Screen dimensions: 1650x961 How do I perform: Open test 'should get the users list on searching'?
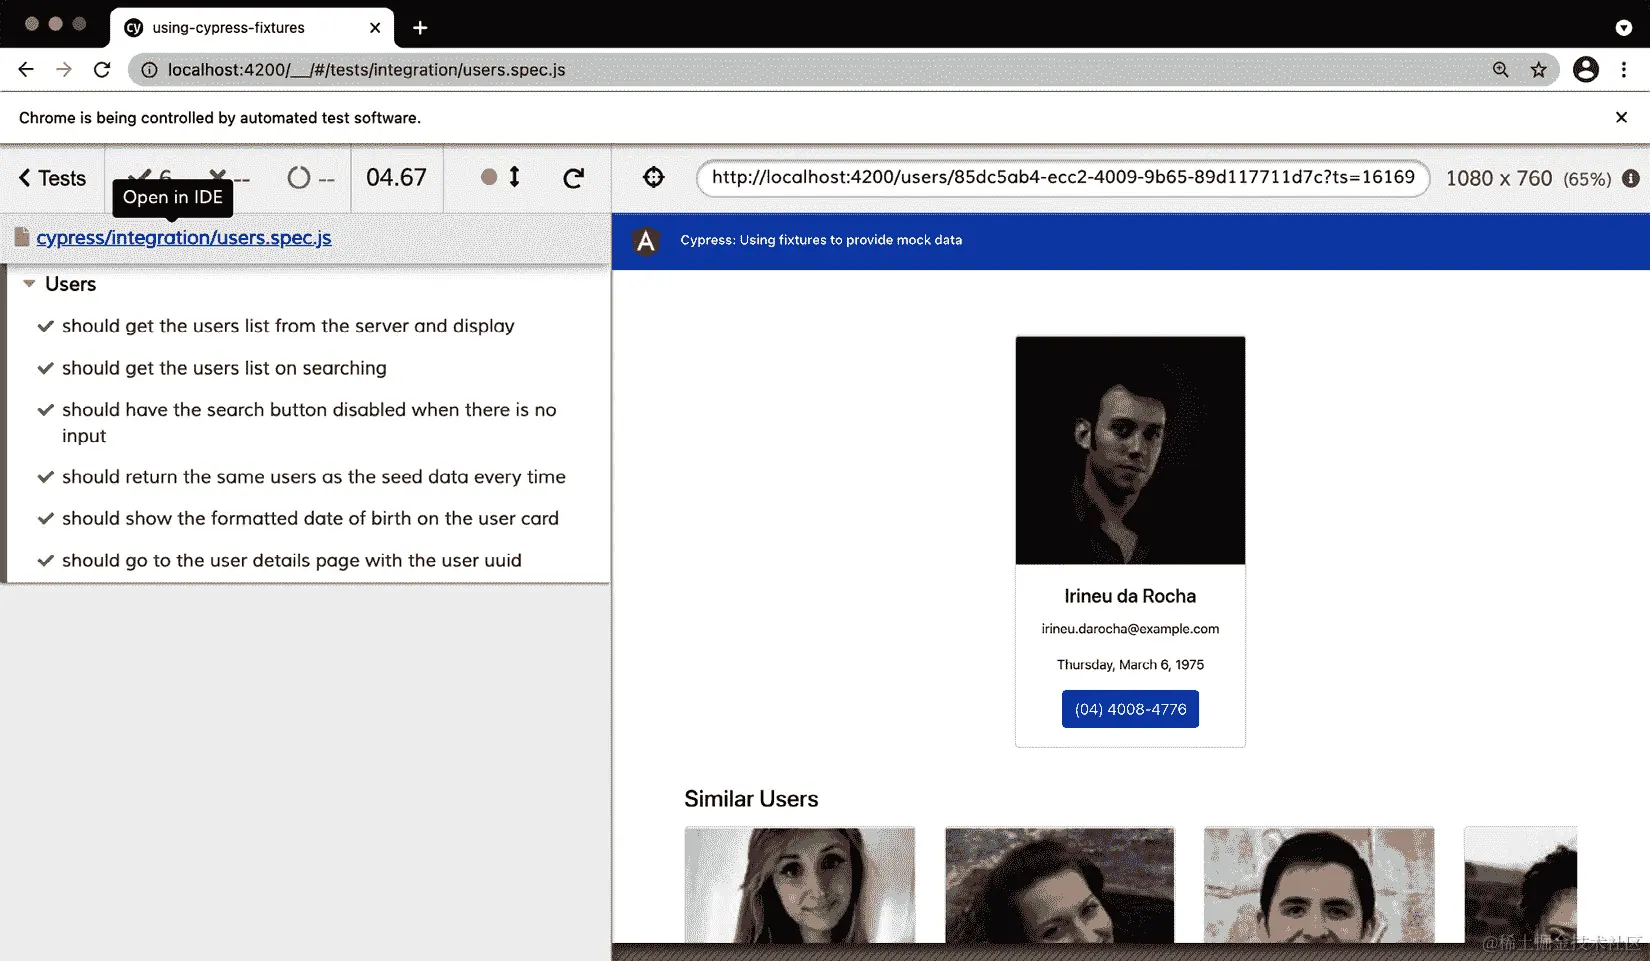(x=224, y=368)
